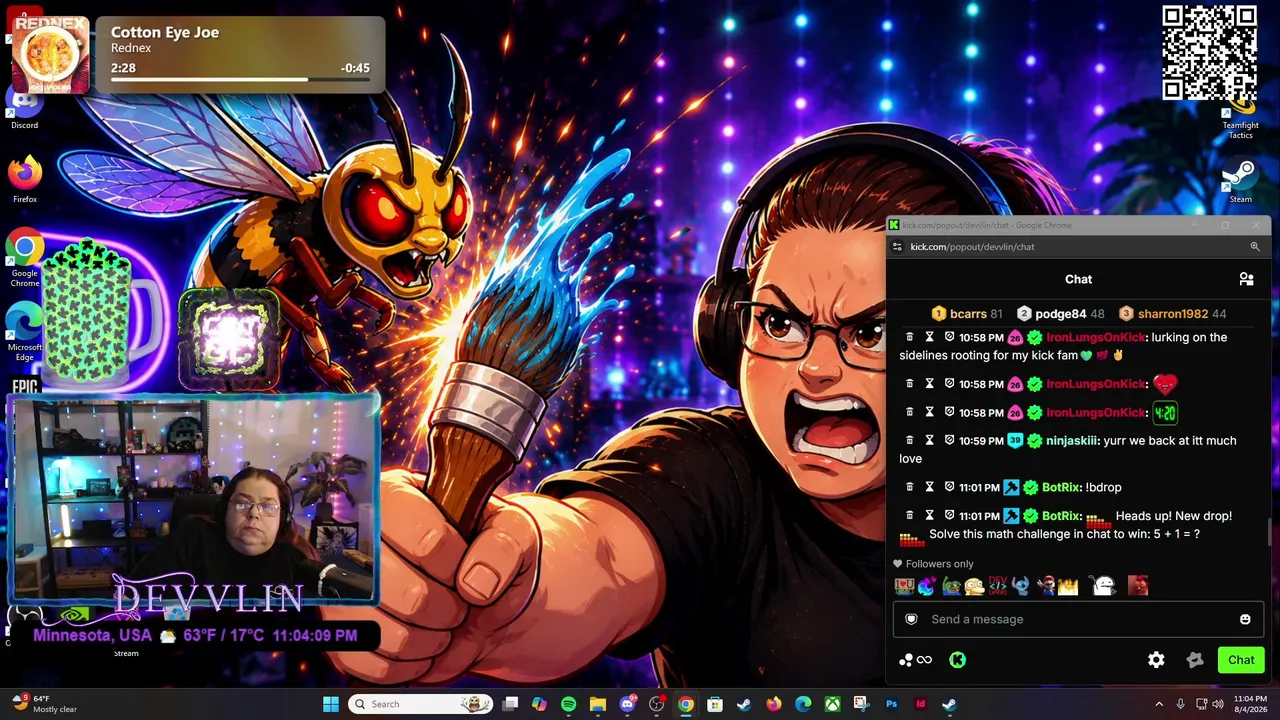Open ninjaskiii's username in chat
The width and height of the screenshot is (1280, 720).
1072,440
